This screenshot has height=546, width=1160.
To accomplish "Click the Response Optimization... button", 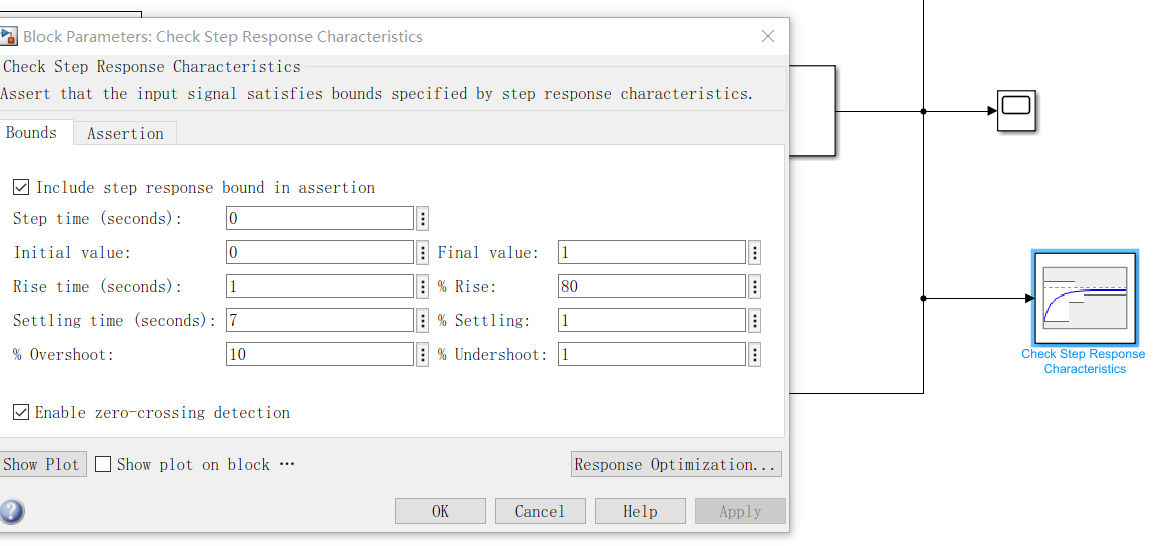I will [676, 465].
